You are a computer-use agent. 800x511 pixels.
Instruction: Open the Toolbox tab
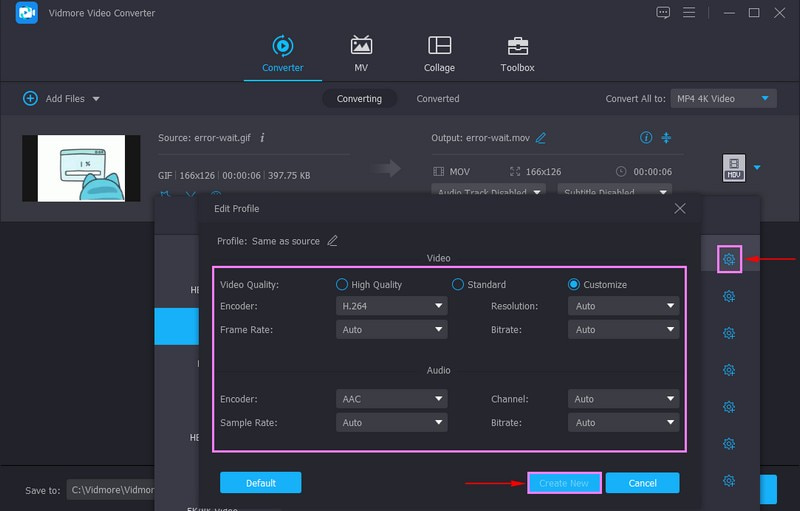517,53
